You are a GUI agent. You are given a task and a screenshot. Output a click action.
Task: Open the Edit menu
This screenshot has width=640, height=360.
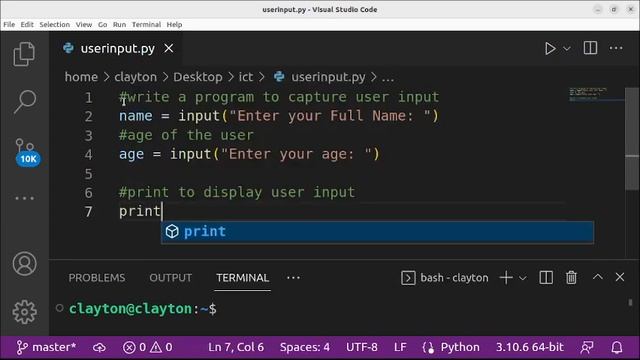coord(27,24)
